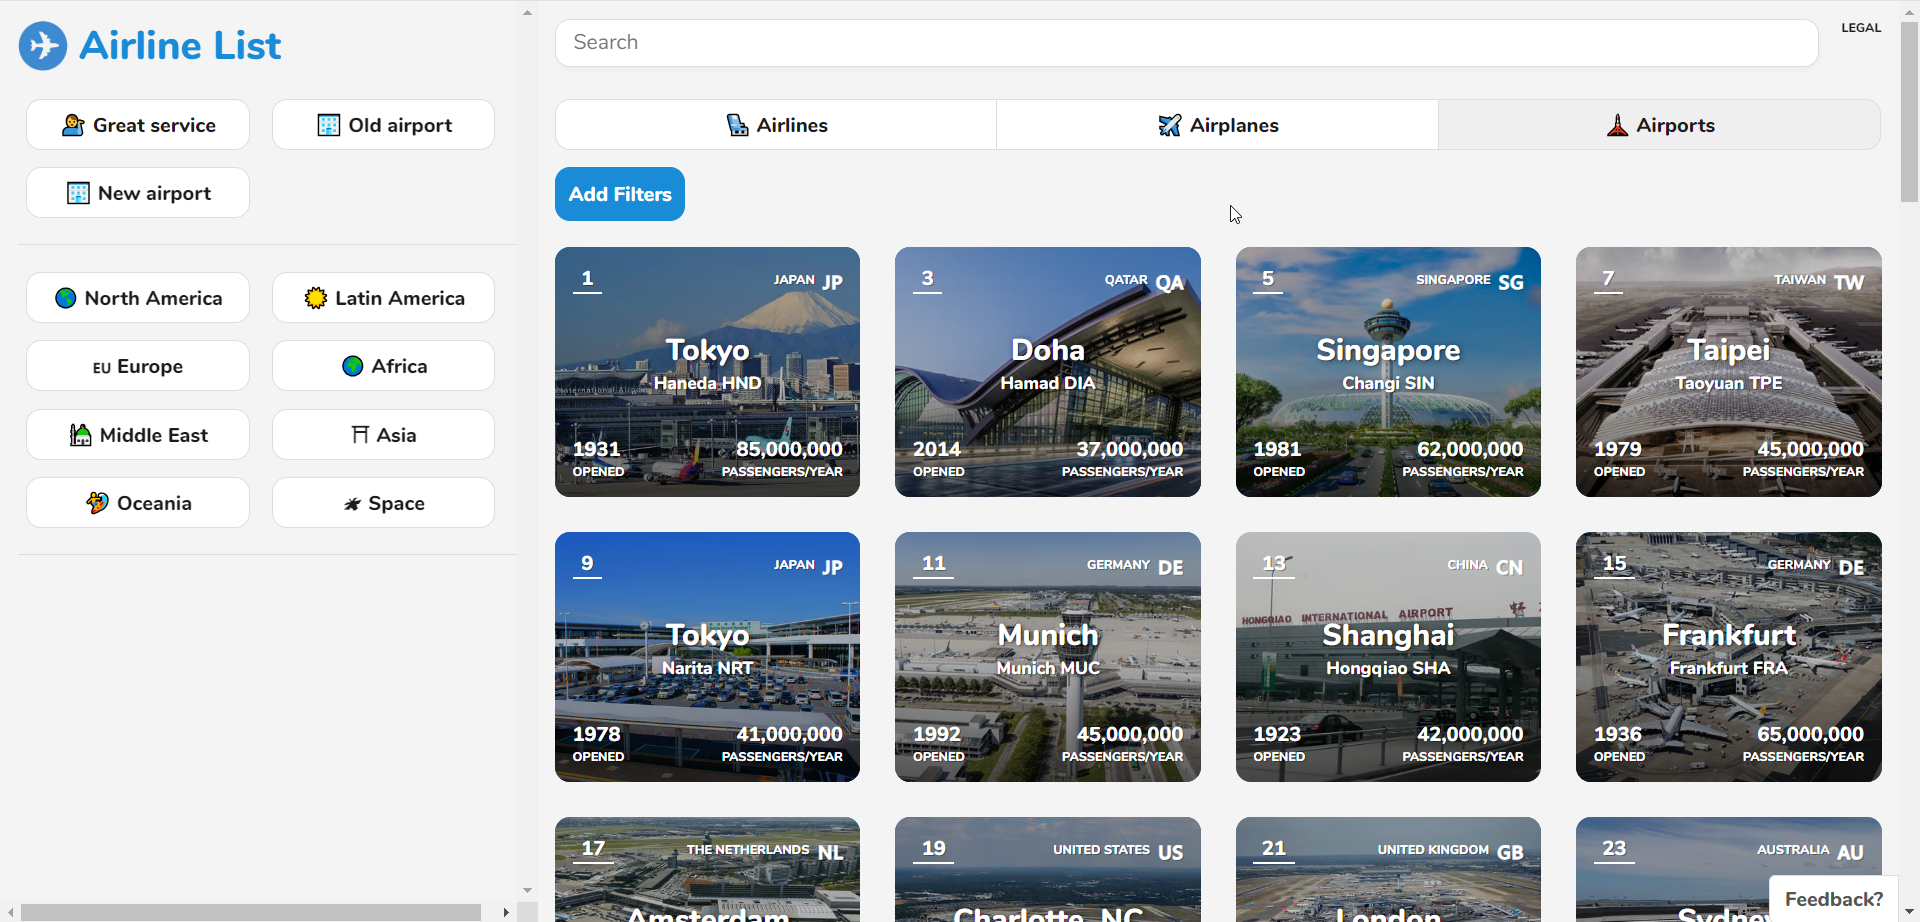1920x922 pixels.
Task: Filter by EU Europe region
Action: 138,366
